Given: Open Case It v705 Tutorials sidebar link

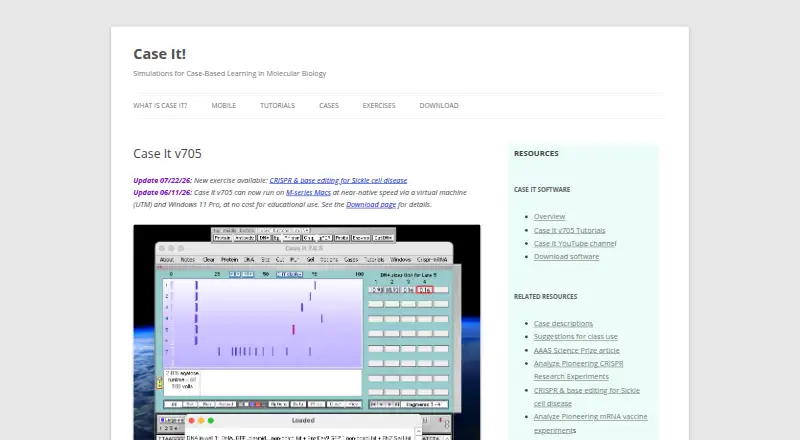Looking at the screenshot, I should [x=569, y=230].
